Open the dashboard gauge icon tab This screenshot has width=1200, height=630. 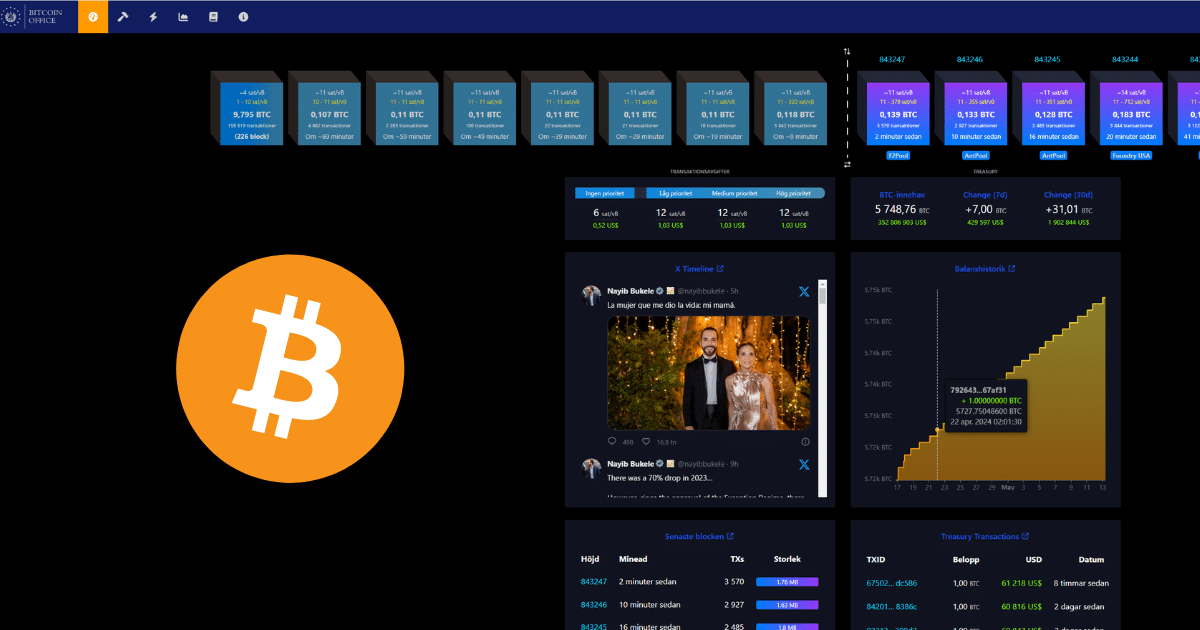click(x=93, y=17)
